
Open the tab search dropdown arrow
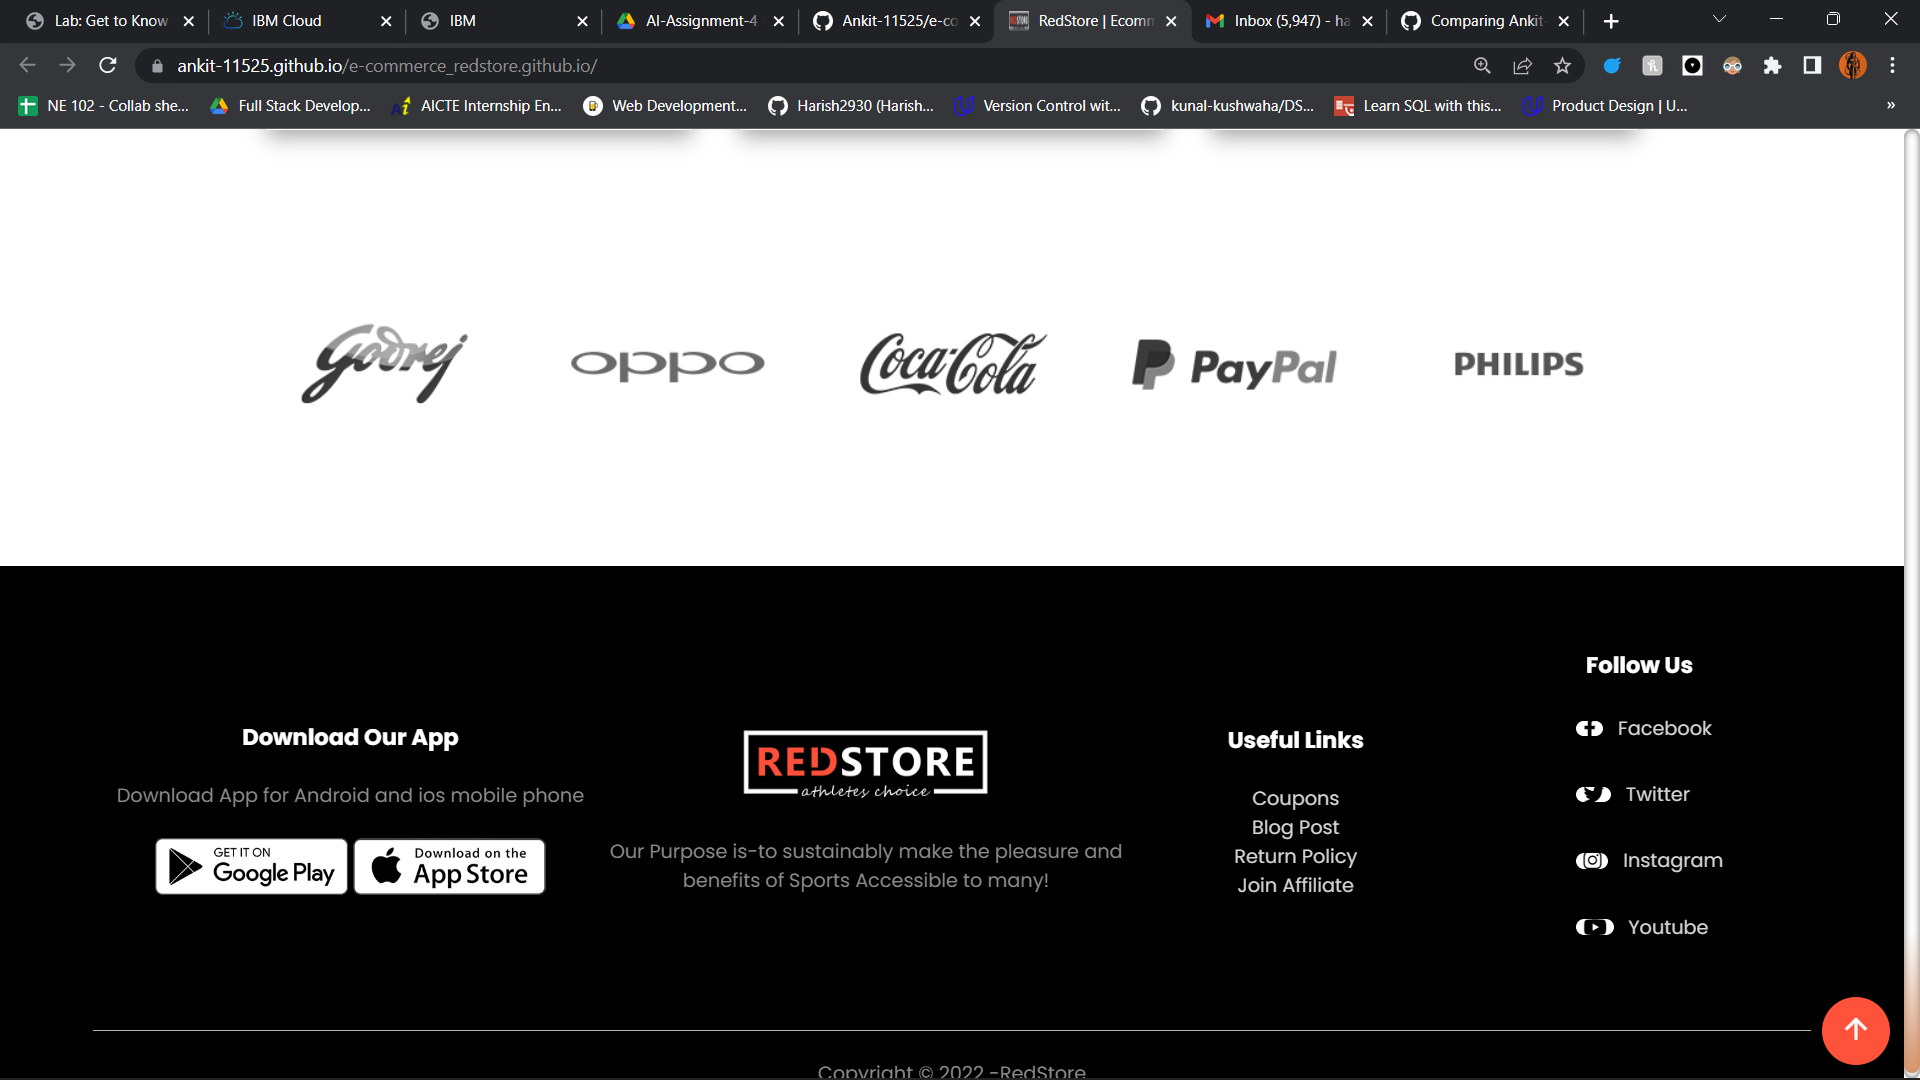1719,20
